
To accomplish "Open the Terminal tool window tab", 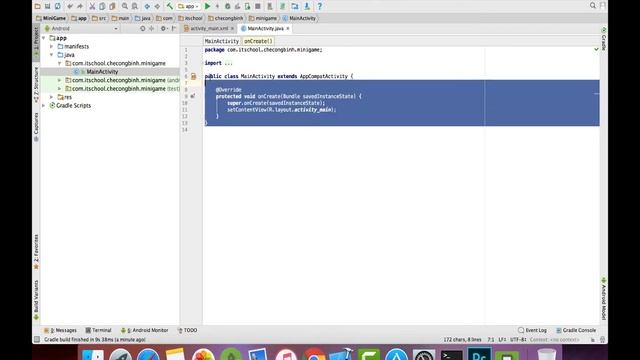I will (x=98, y=330).
